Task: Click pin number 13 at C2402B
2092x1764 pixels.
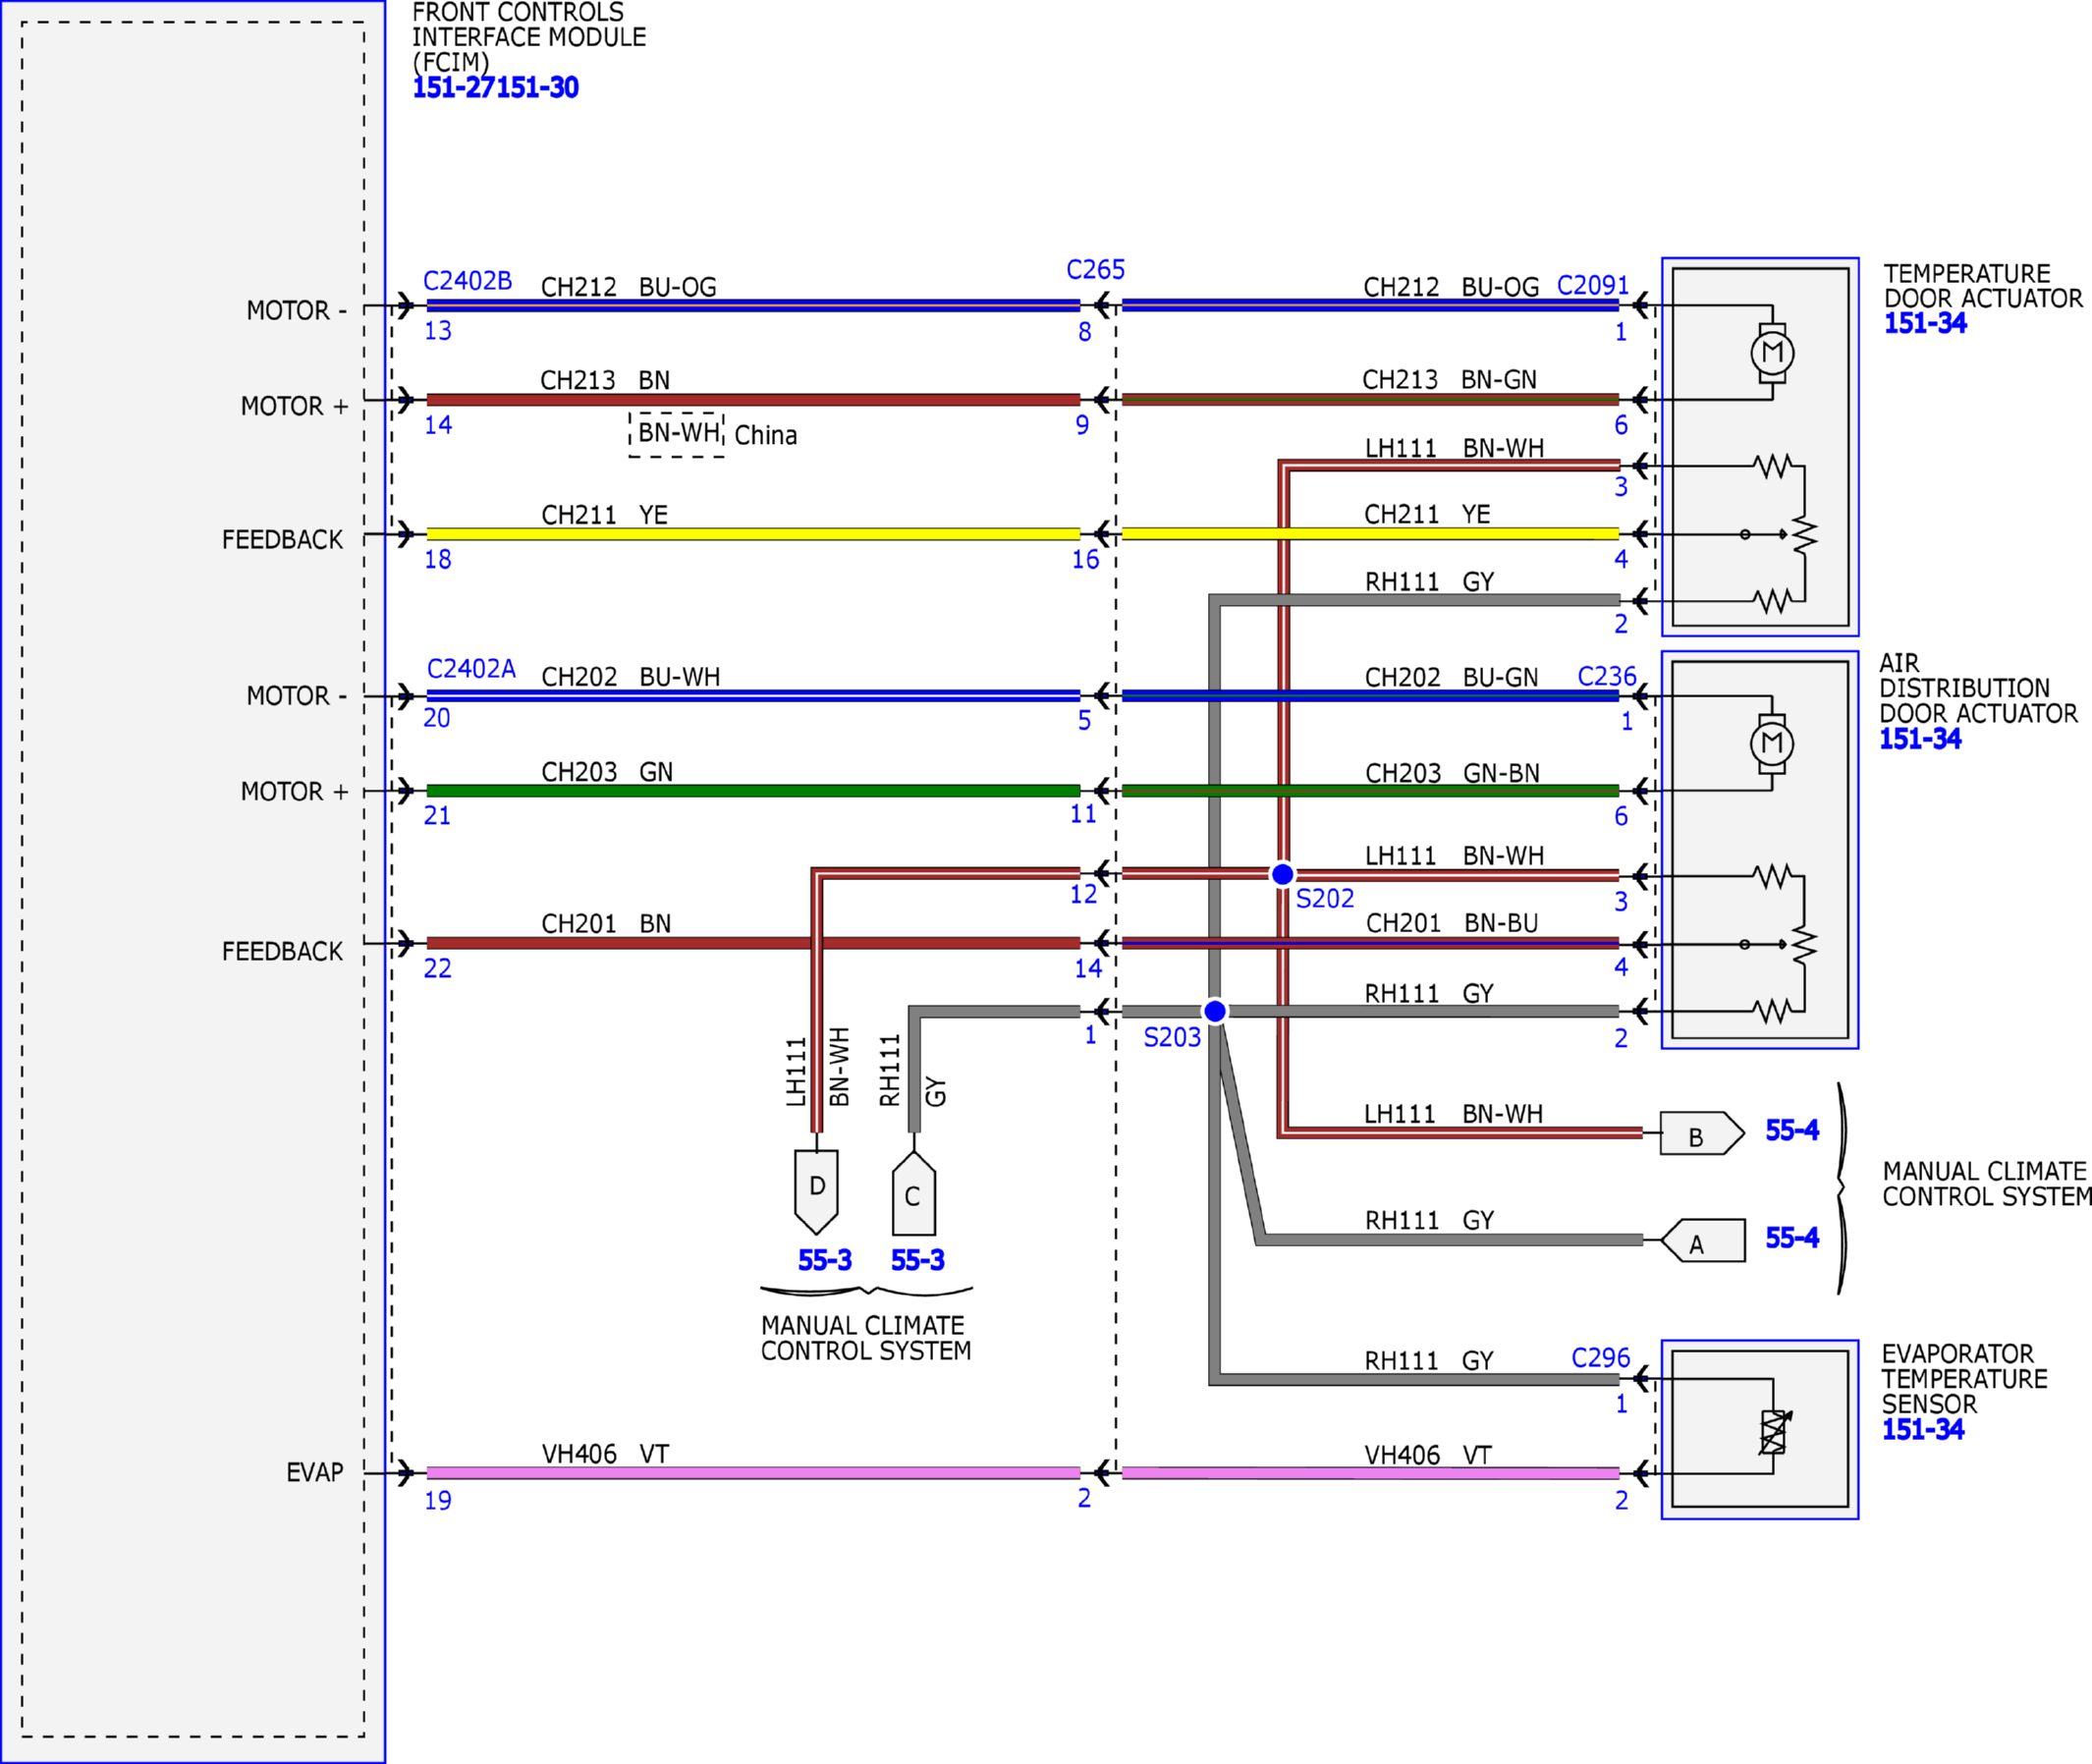Action: click(x=438, y=331)
